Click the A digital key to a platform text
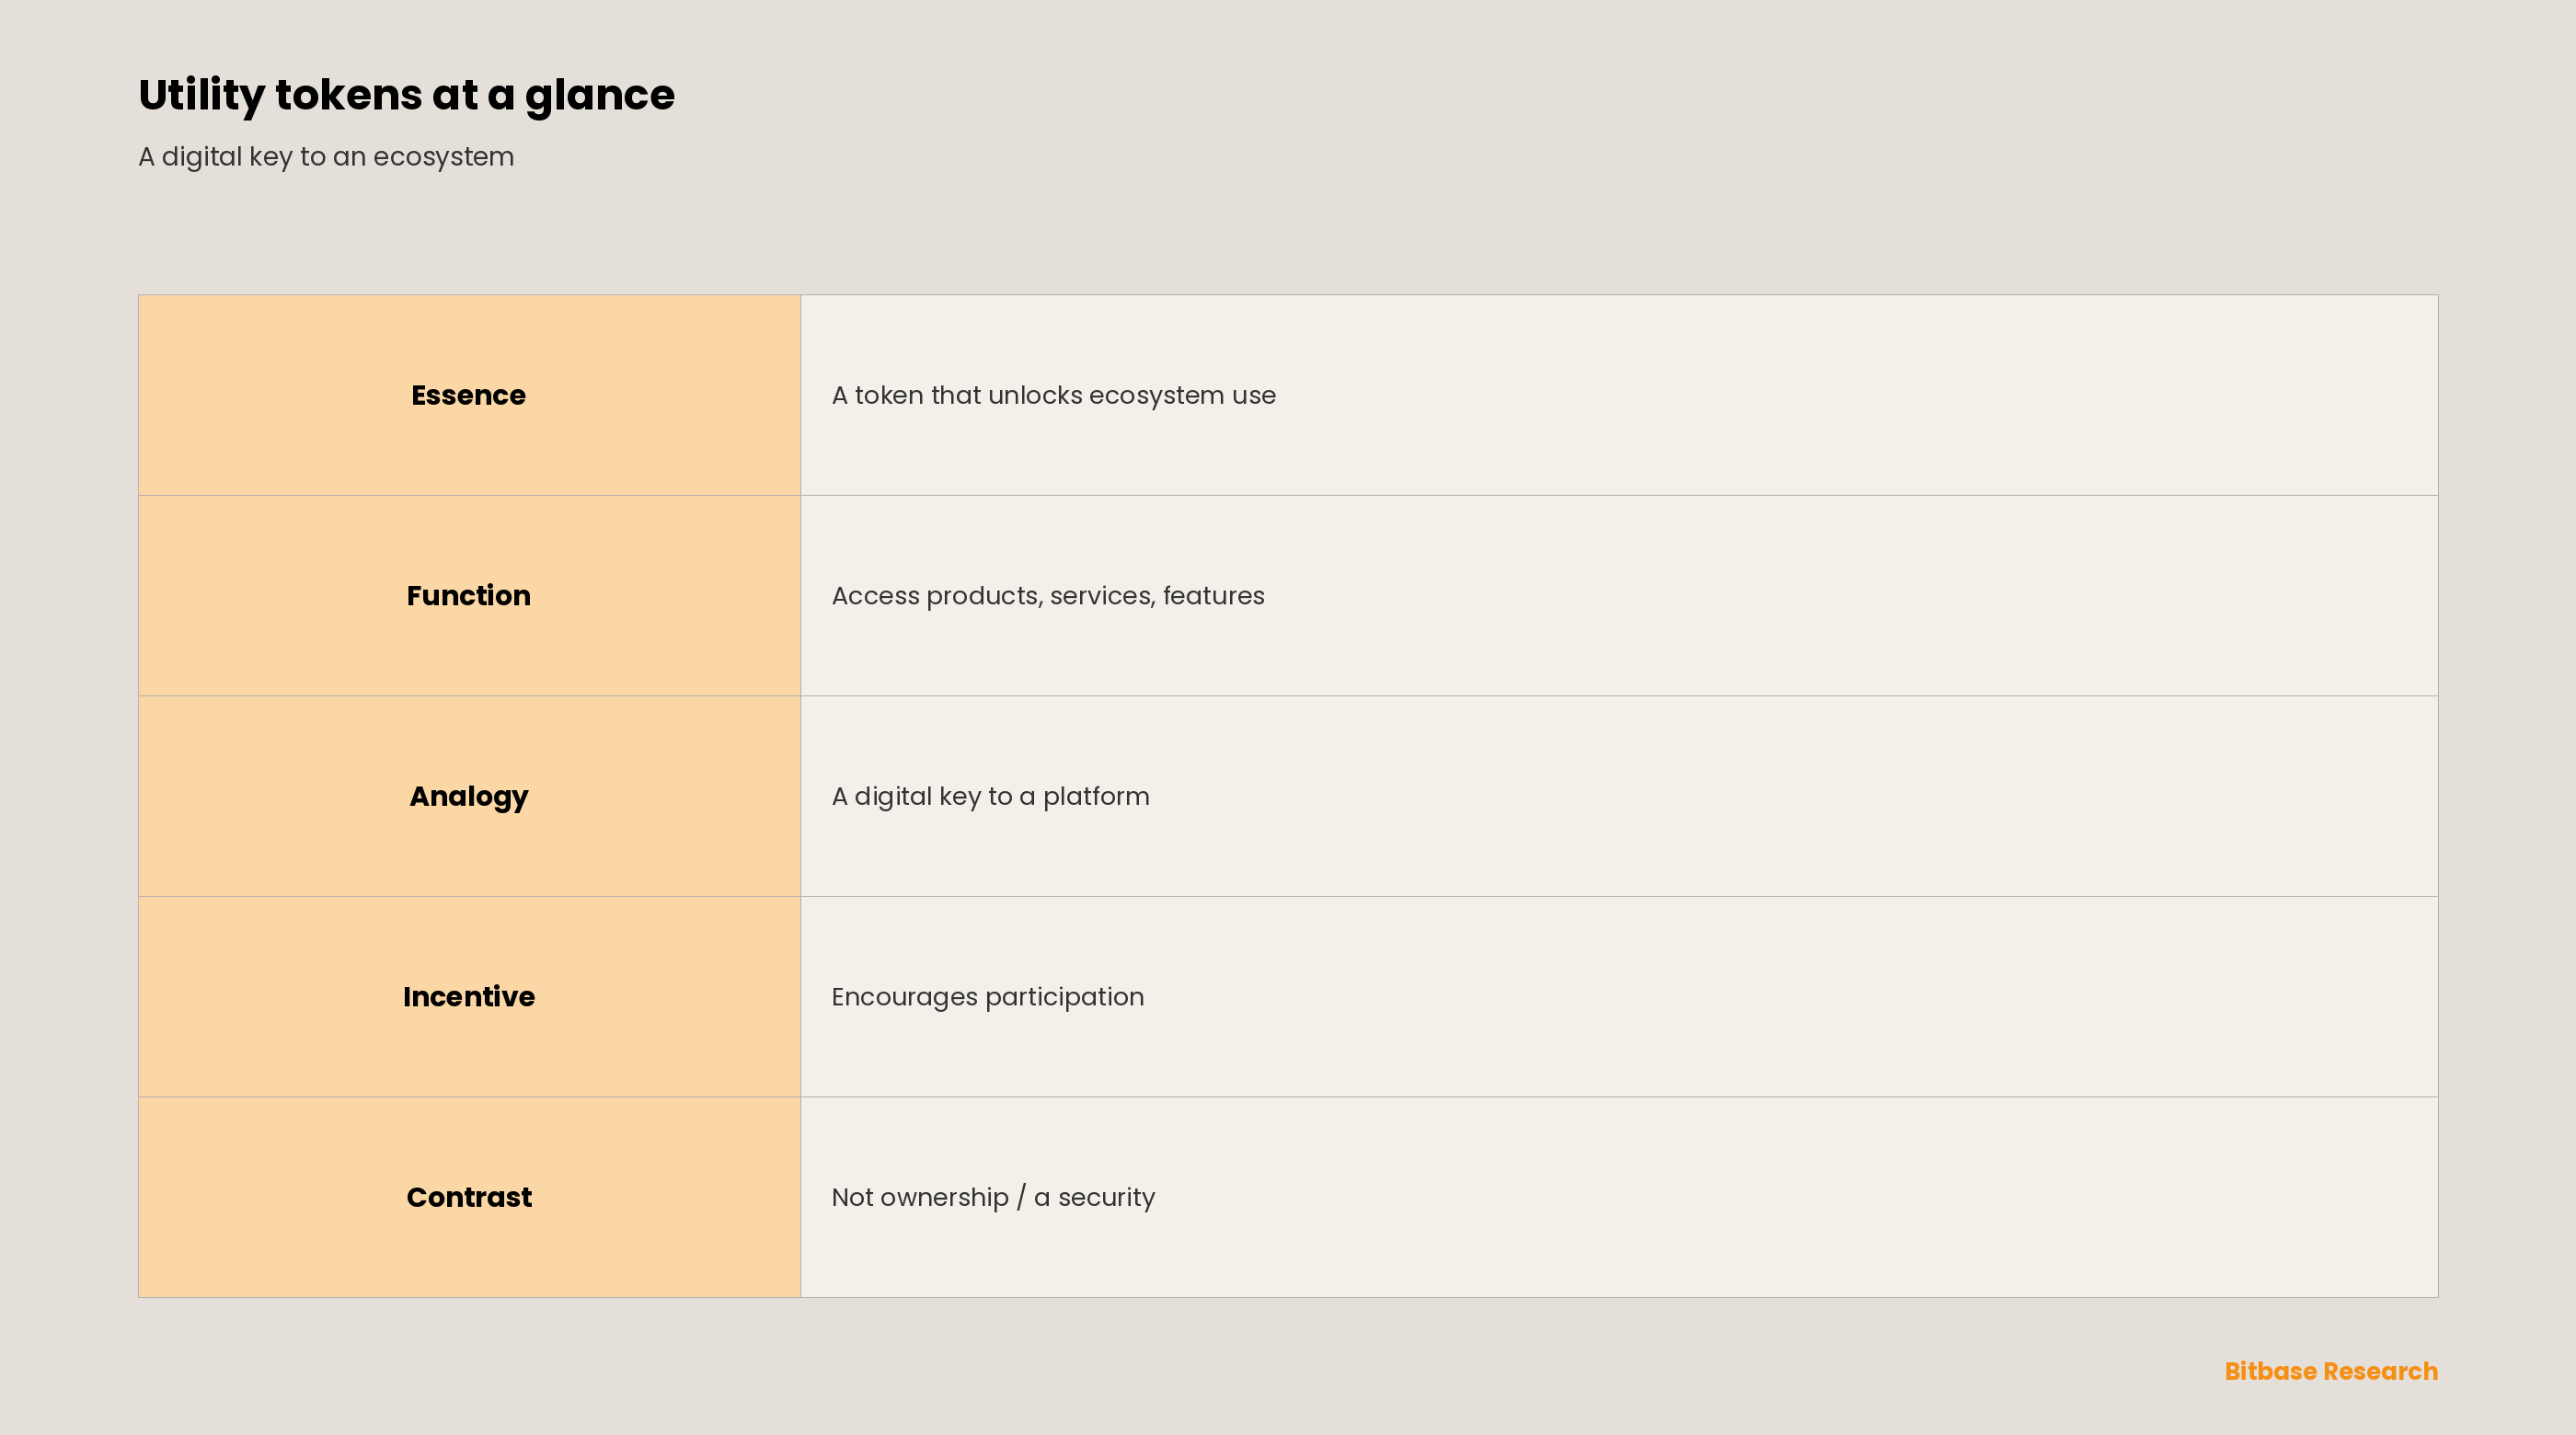This screenshot has height=1435, width=2576. 991,797
